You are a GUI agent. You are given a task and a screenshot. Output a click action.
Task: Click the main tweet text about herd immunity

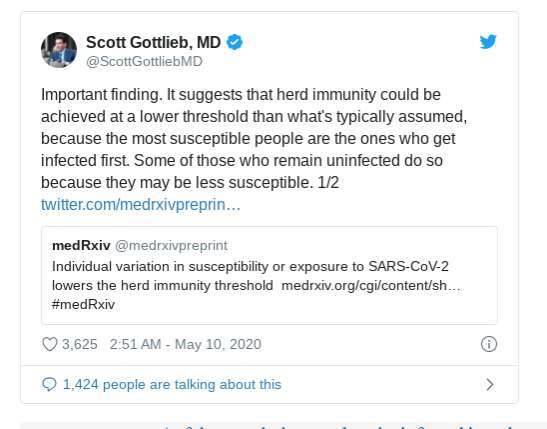(x=254, y=138)
